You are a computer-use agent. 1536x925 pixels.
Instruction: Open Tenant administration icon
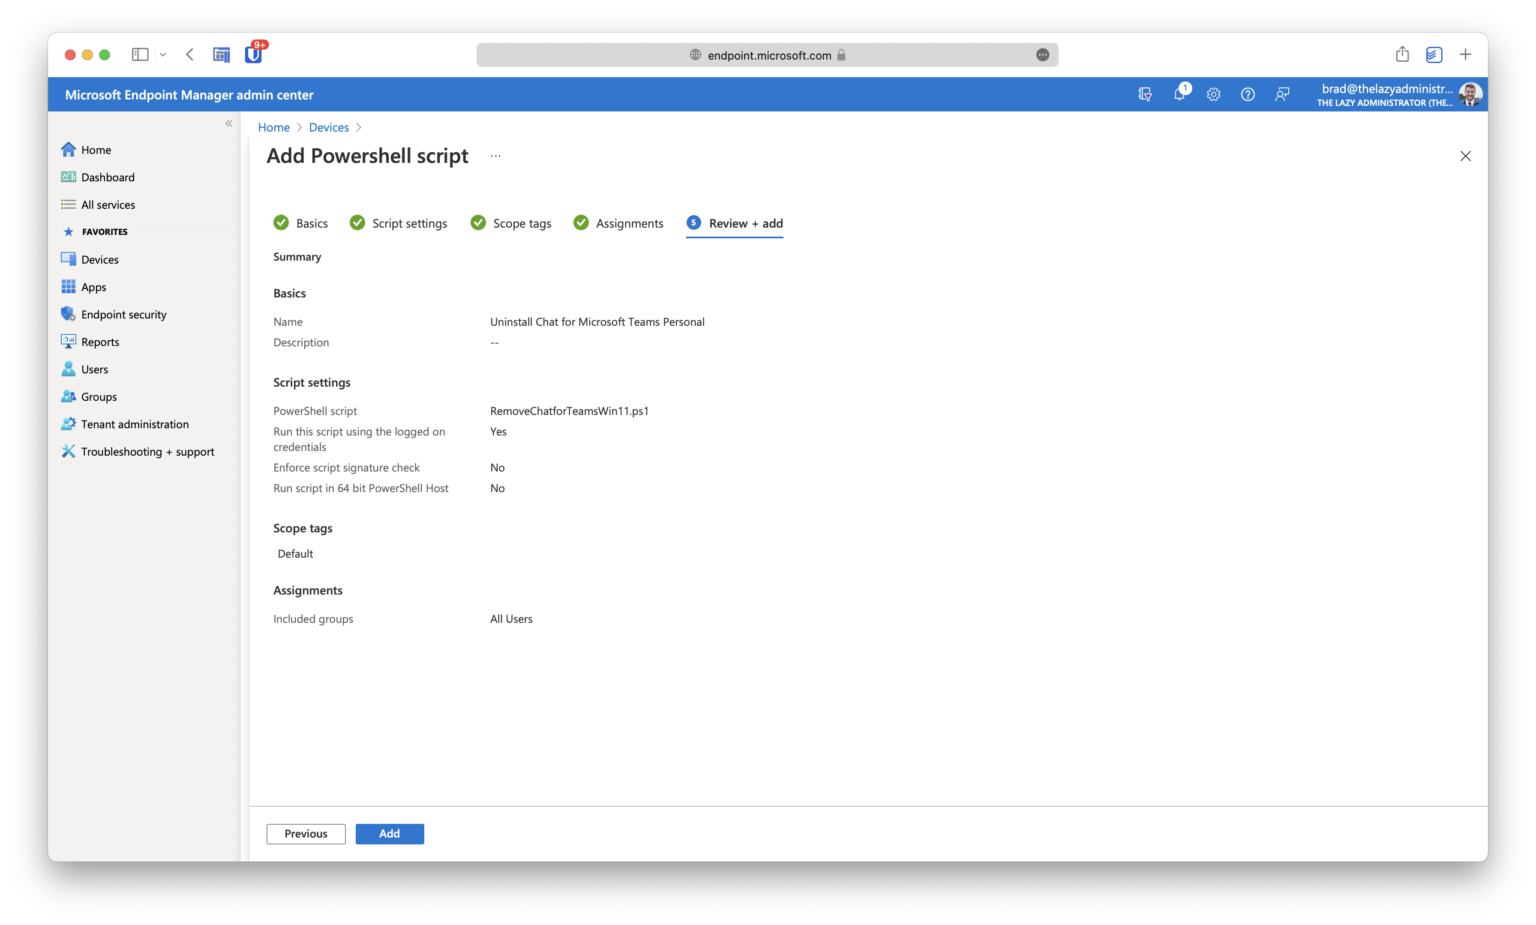68,424
